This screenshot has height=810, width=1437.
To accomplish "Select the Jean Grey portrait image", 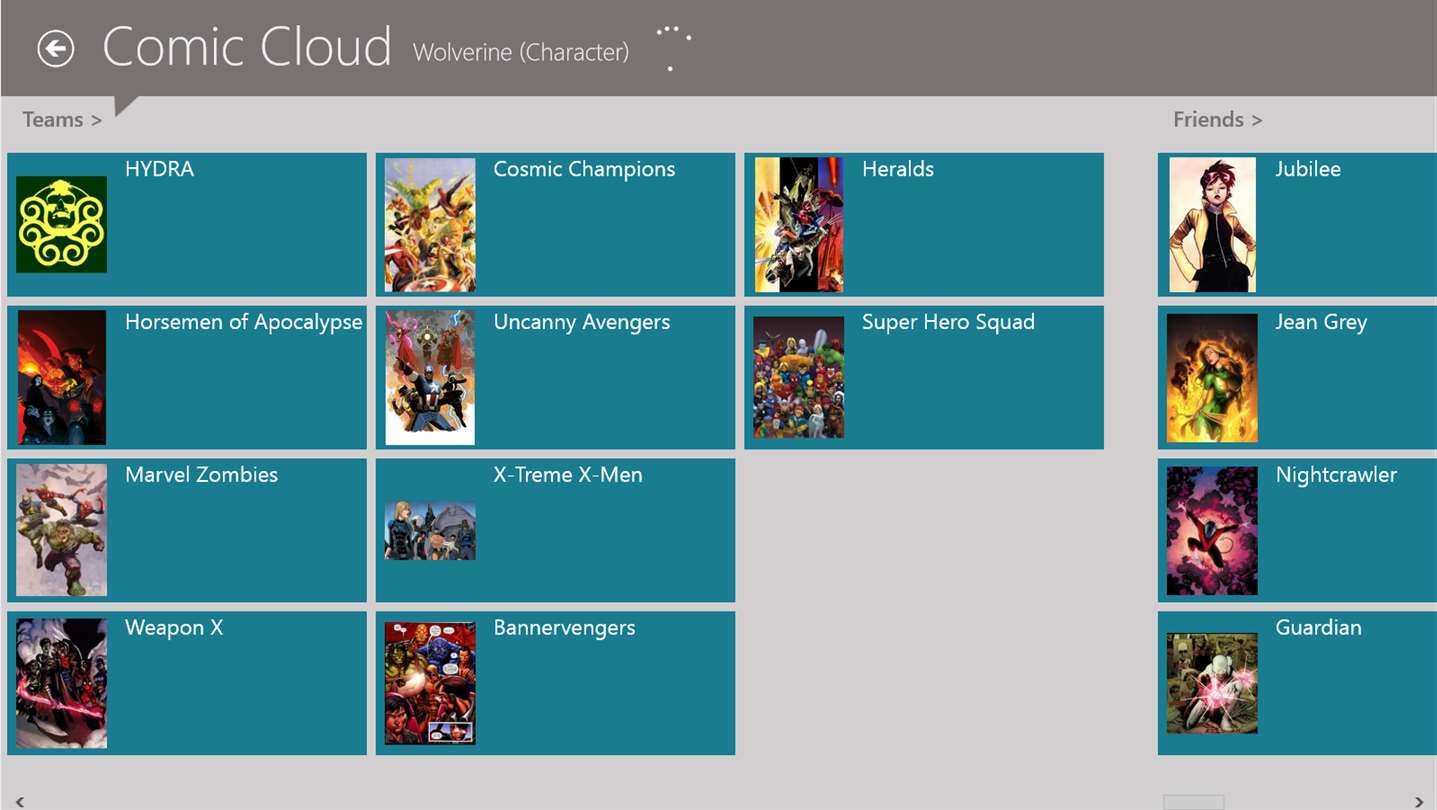I will 1212,378.
